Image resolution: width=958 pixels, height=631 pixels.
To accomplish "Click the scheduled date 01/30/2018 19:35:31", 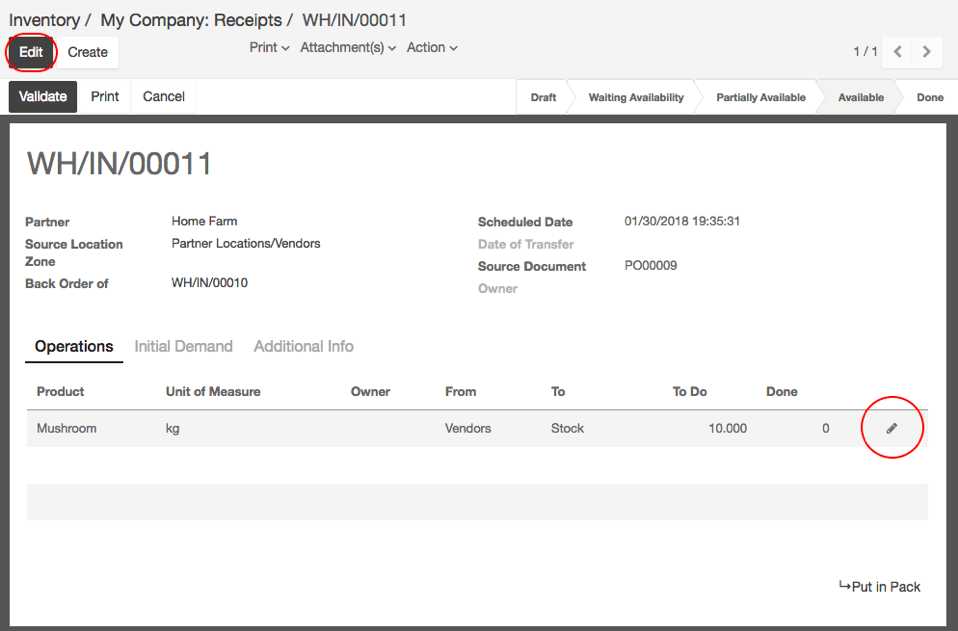I will coord(682,221).
